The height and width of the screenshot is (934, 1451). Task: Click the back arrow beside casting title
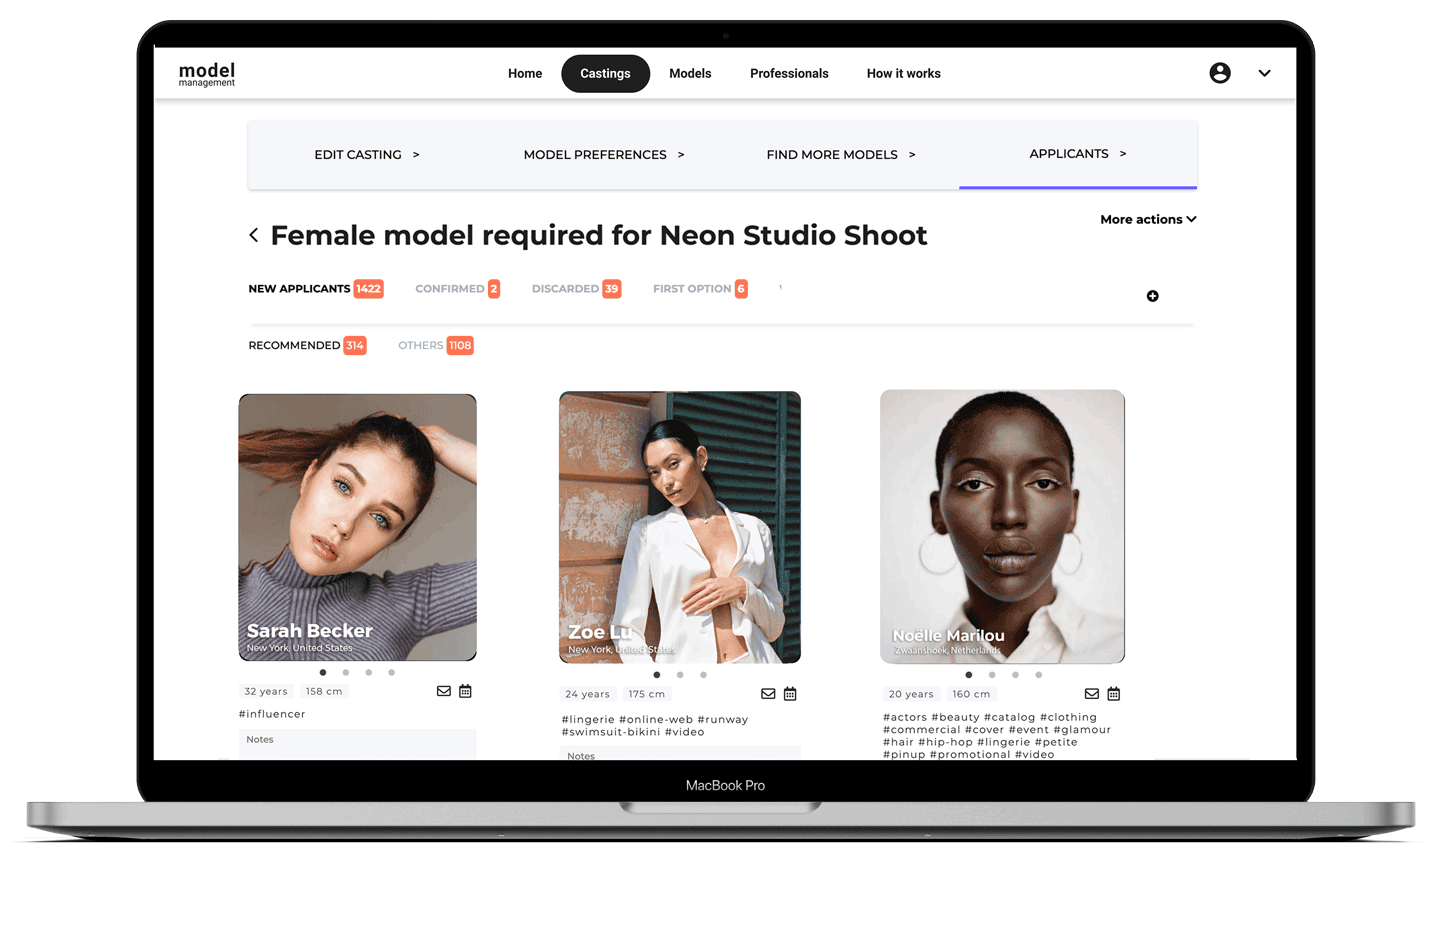(x=254, y=235)
